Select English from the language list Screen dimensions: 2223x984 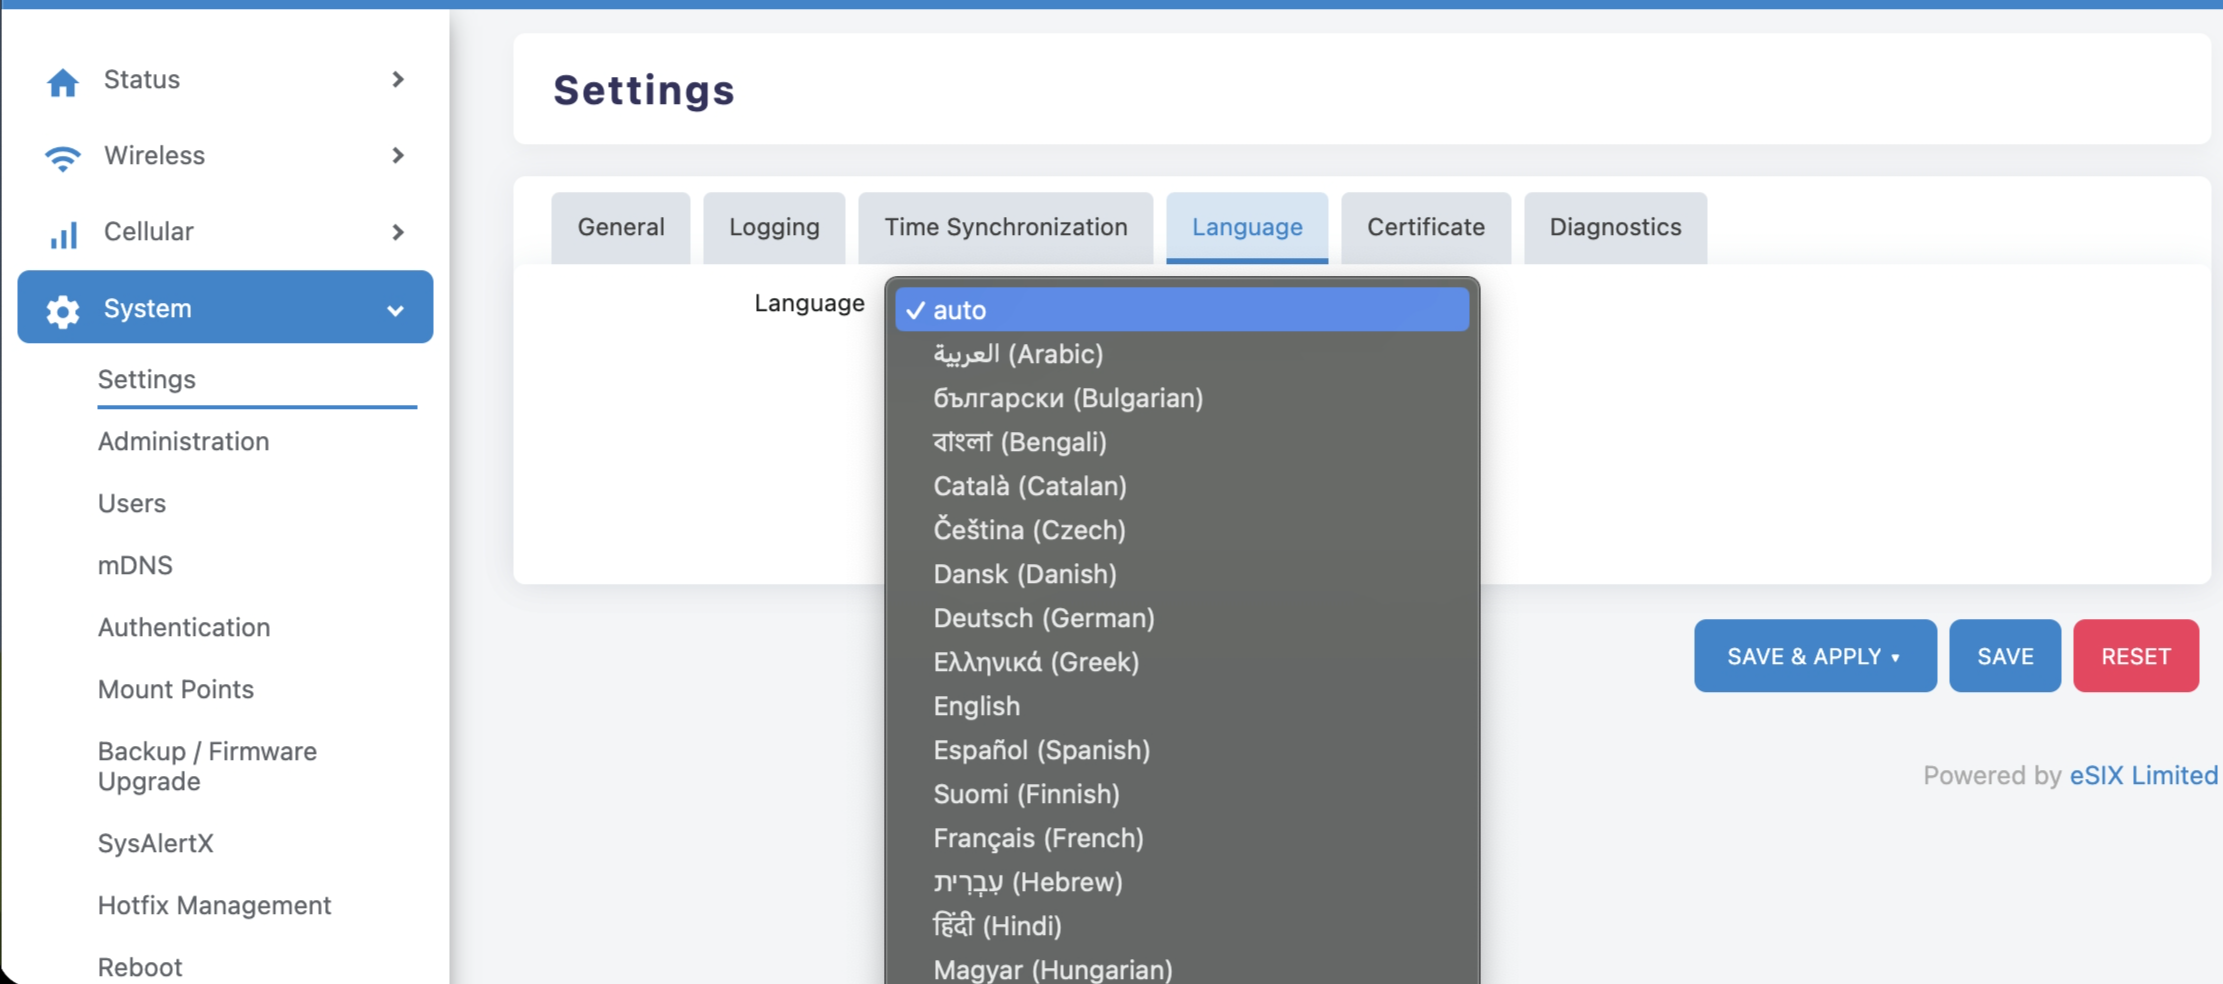pyautogui.click(x=976, y=706)
